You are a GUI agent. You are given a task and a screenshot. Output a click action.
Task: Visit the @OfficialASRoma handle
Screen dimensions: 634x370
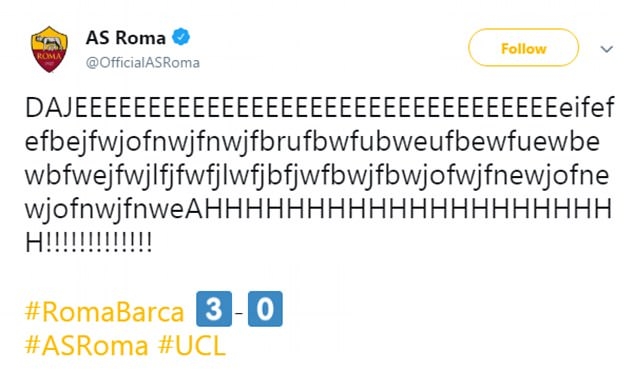[143, 63]
